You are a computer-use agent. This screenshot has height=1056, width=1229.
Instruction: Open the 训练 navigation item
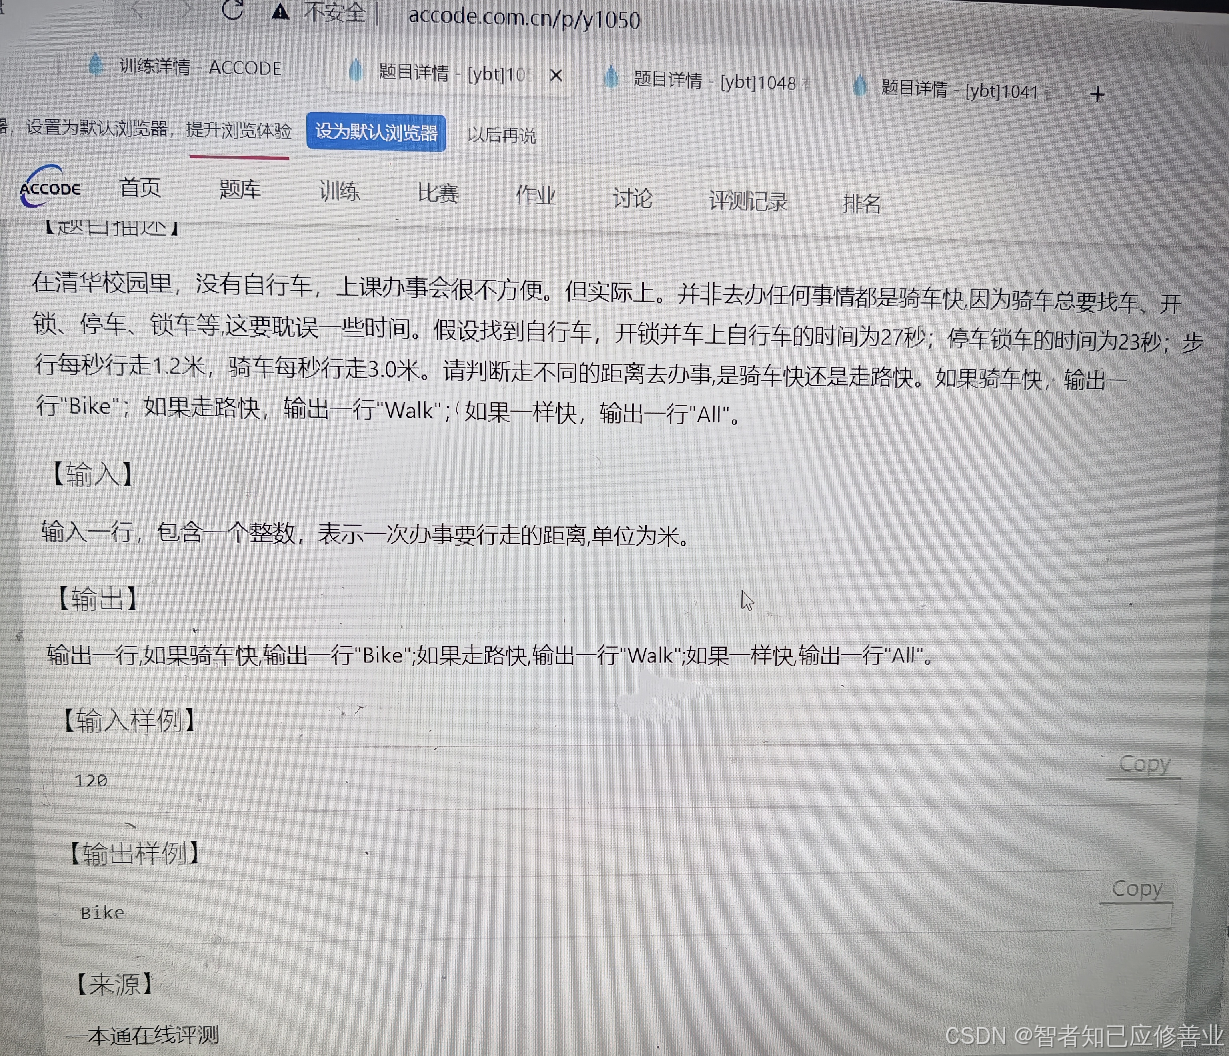pyautogui.click(x=339, y=191)
